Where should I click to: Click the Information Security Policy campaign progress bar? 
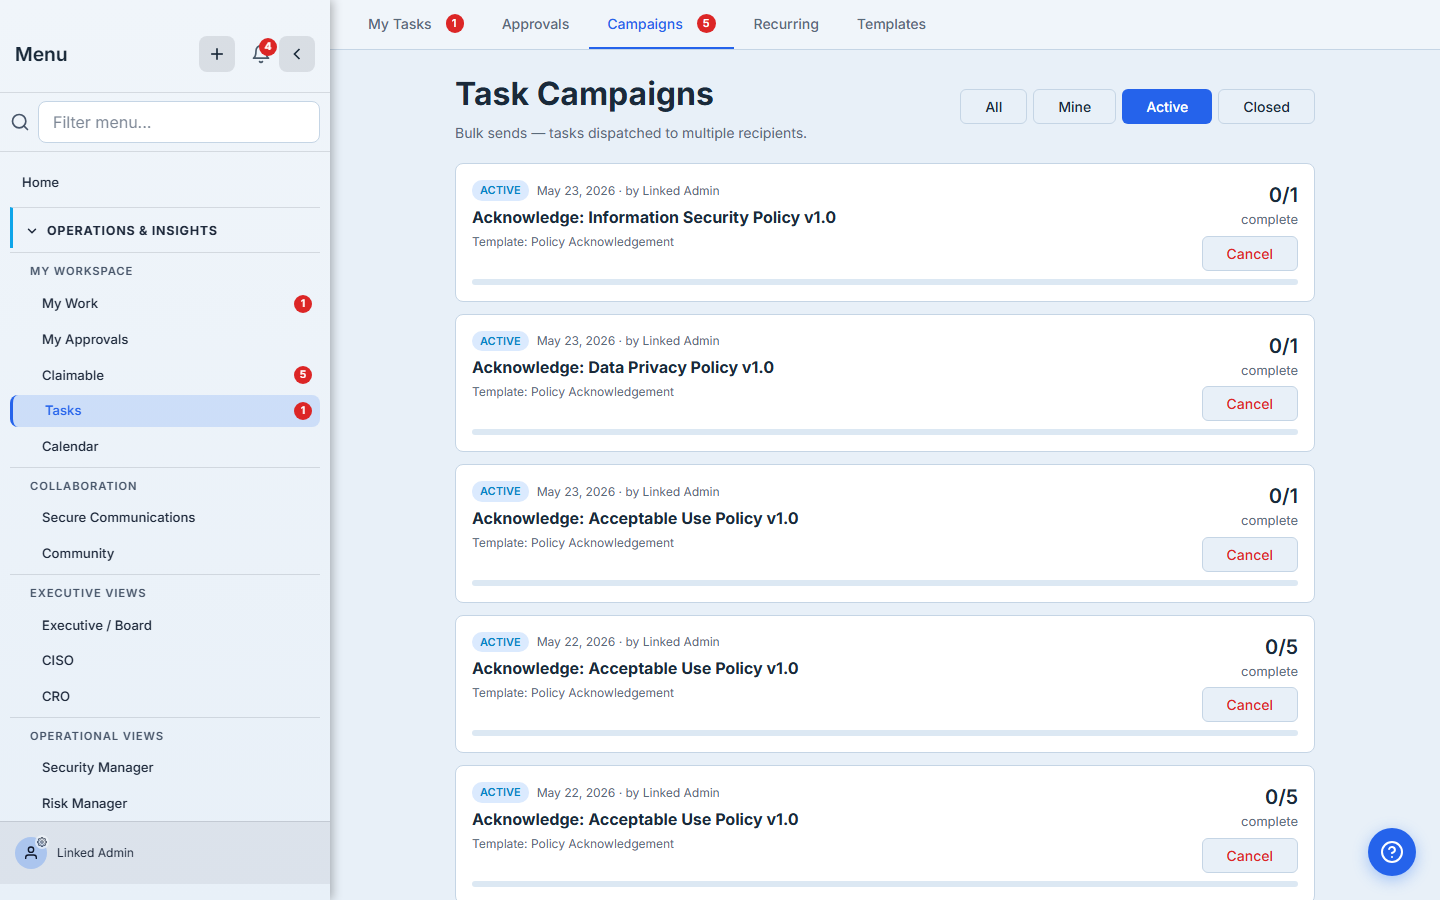pos(885,282)
